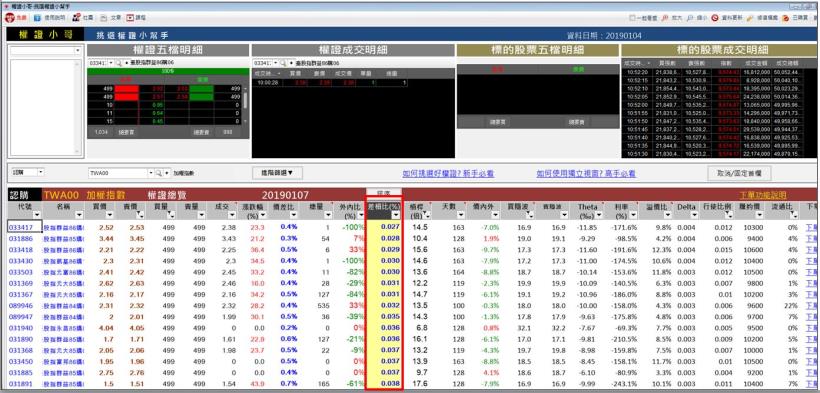Click the pencil settings icon in top toolbar
The height and width of the screenshot is (393, 820).
click(750, 17)
